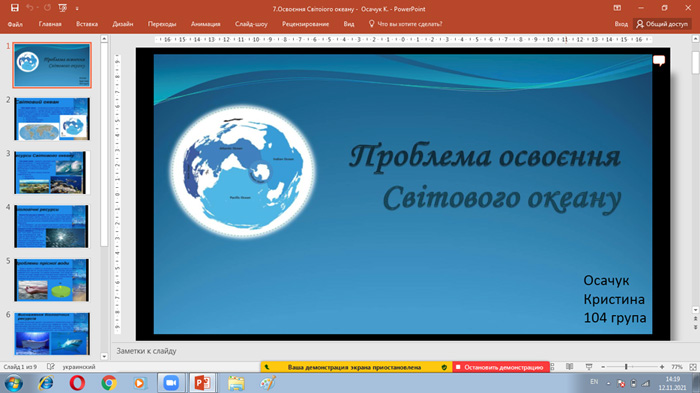The width and height of the screenshot is (700, 393).
Task: Click the zoom slider handle in status bar
Action: (626, 367)
